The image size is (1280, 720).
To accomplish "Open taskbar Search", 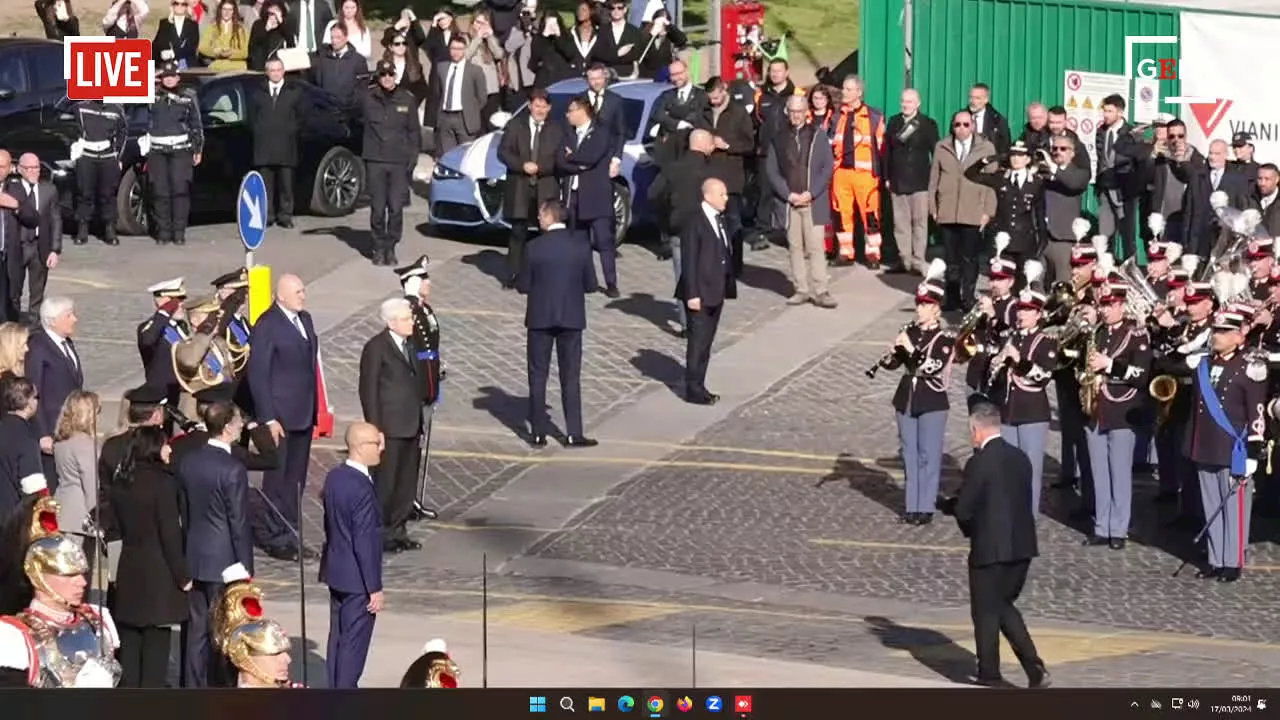I will coord(567,704).
